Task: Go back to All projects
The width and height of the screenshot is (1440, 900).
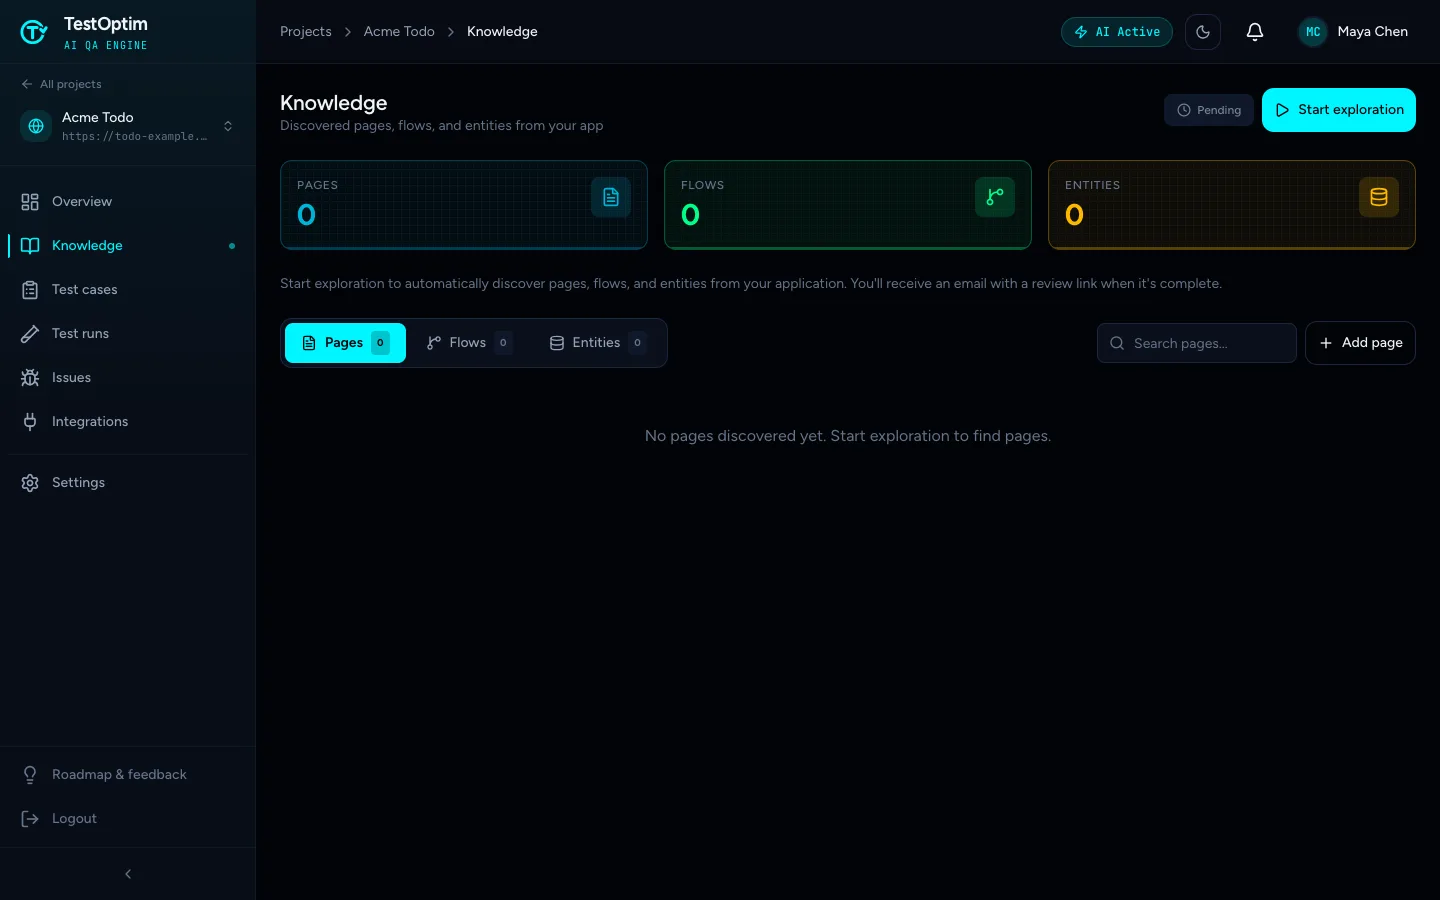Action: tap(61, 84)
